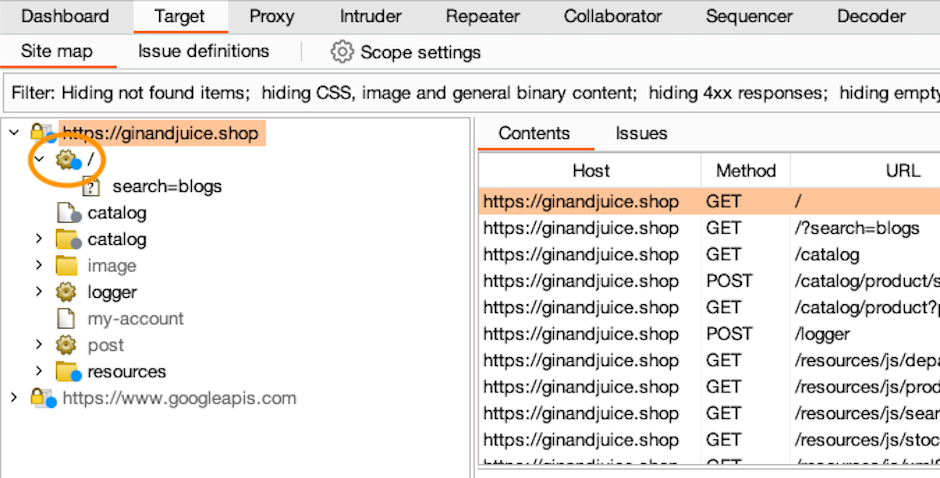Expand the www.googleapis.com host node
940x478 pixels.
pyautogui.click(x=14, y=397)
